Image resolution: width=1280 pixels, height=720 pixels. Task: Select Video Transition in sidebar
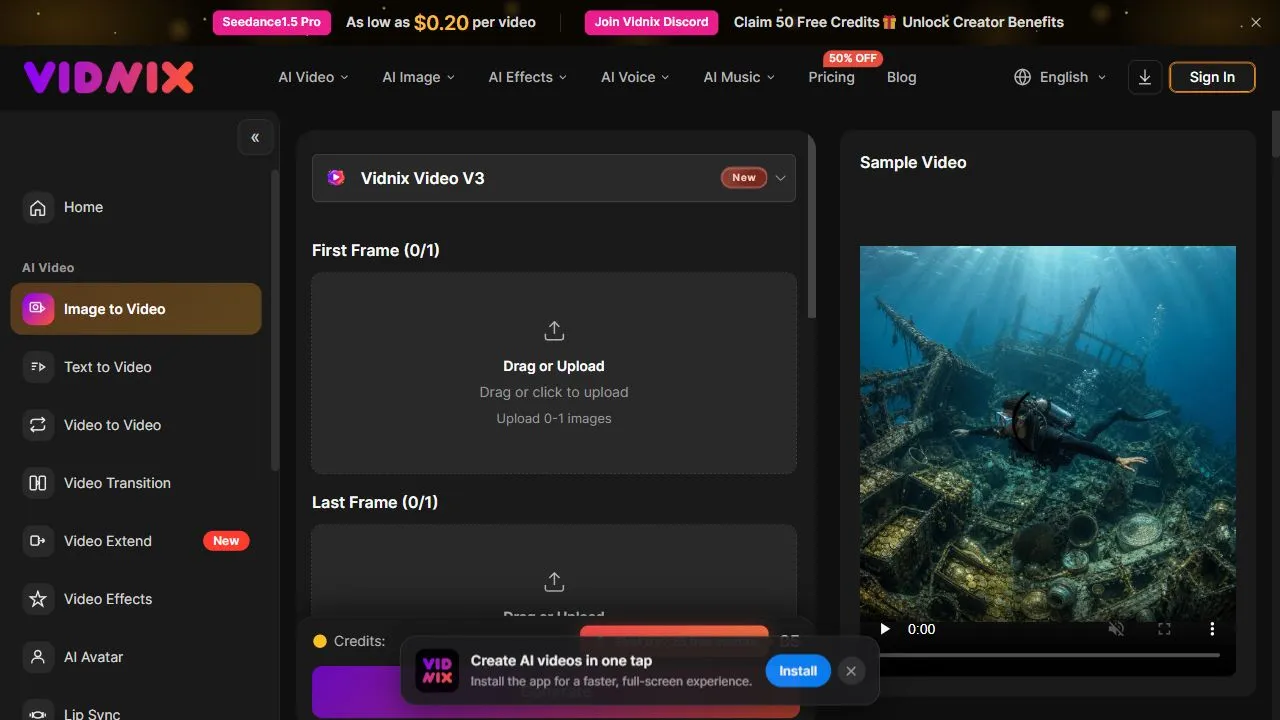coord(136,483)
